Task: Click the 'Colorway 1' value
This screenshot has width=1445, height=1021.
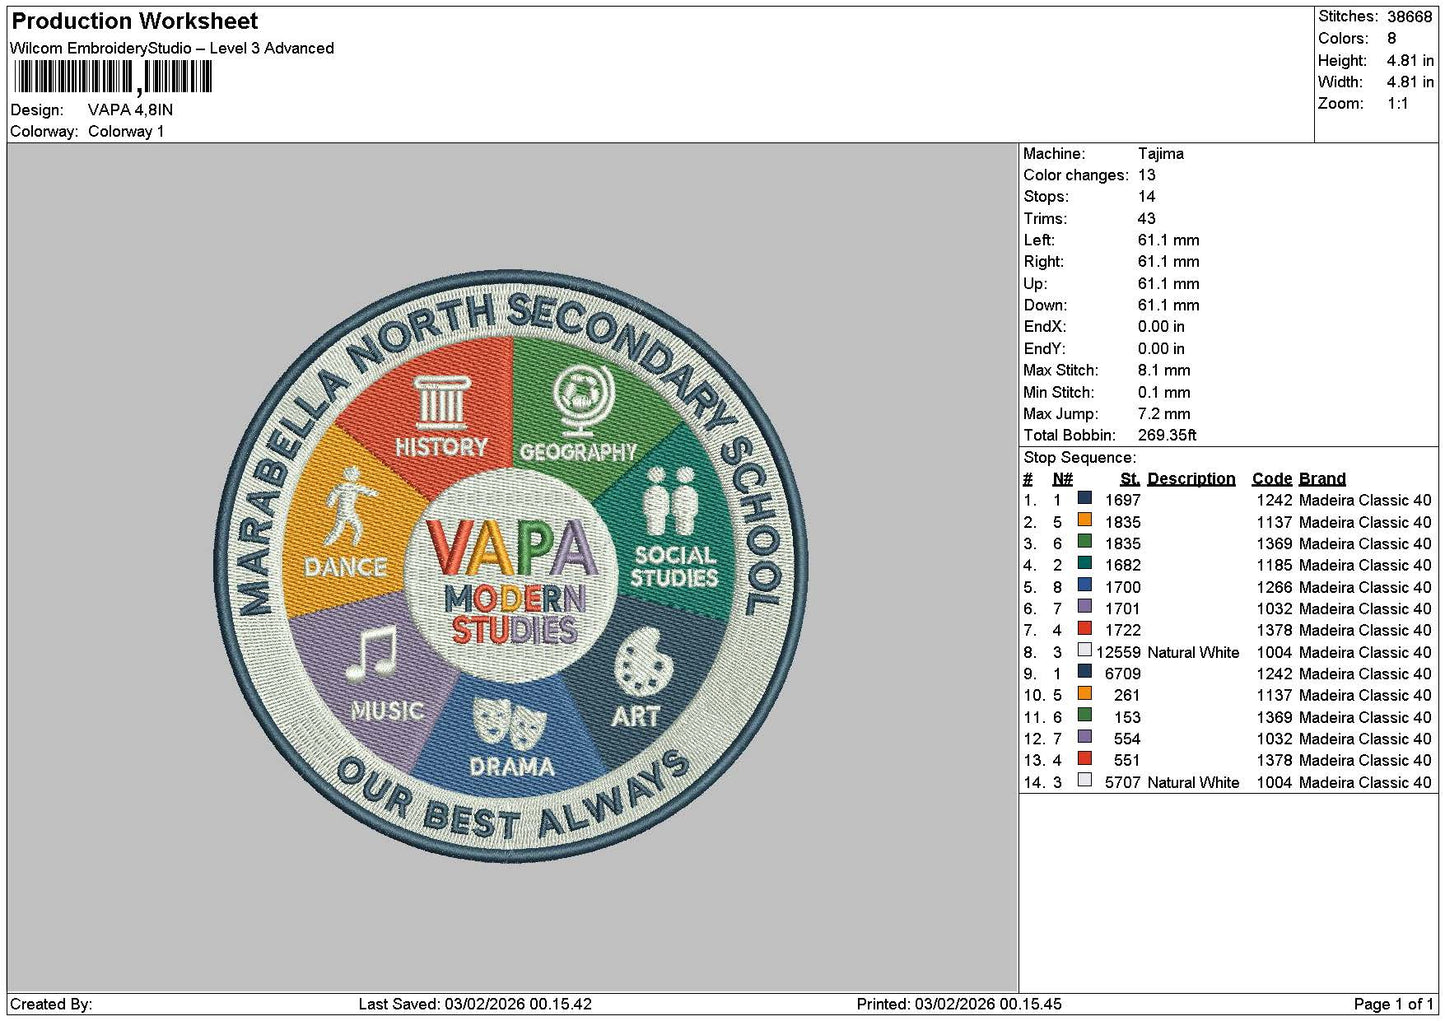Action: click(126, 131)
